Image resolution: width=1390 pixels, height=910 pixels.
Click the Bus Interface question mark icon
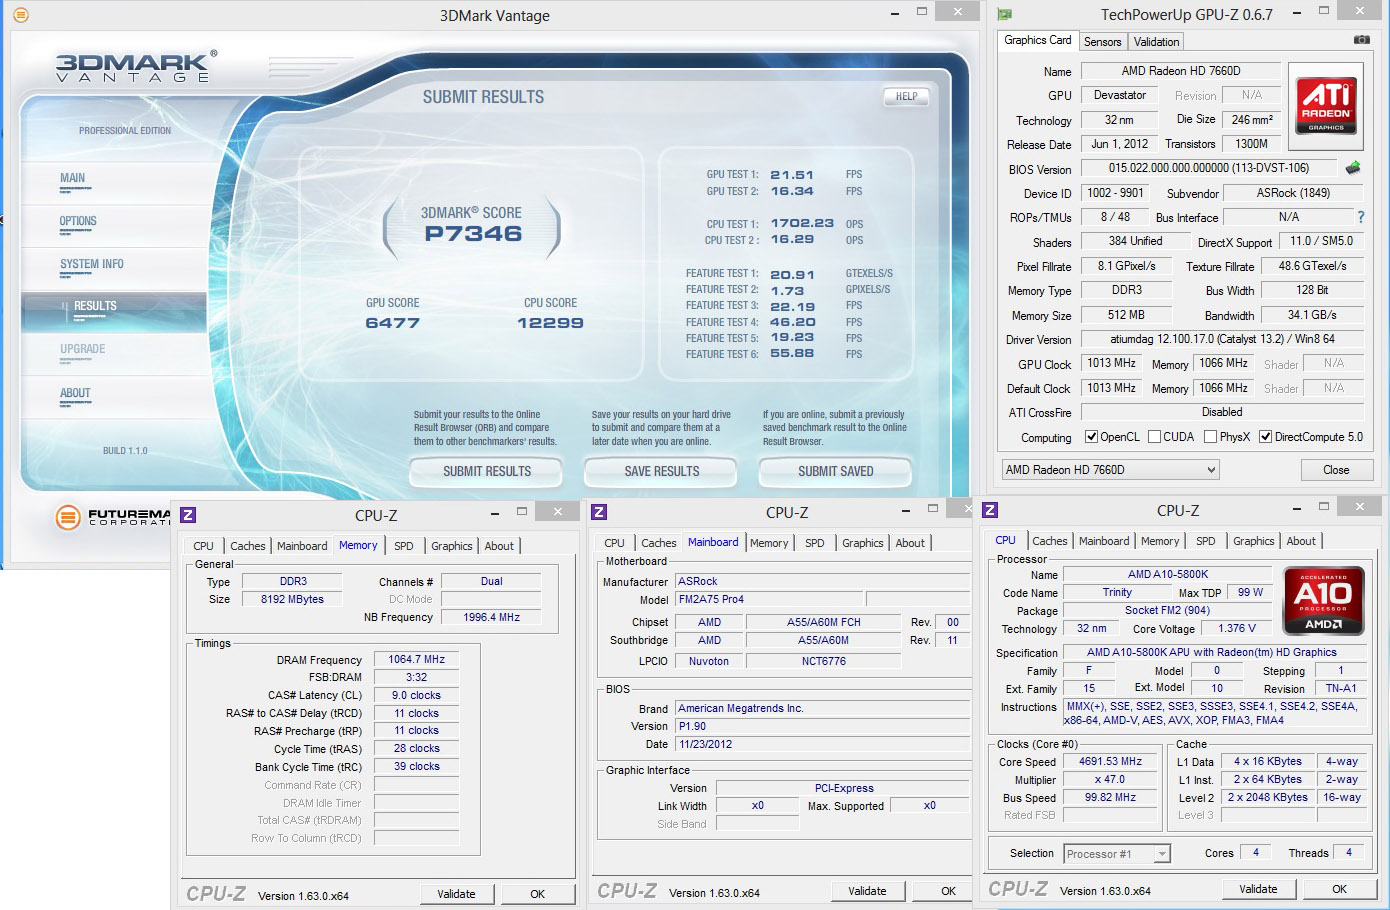point(1361,217)
